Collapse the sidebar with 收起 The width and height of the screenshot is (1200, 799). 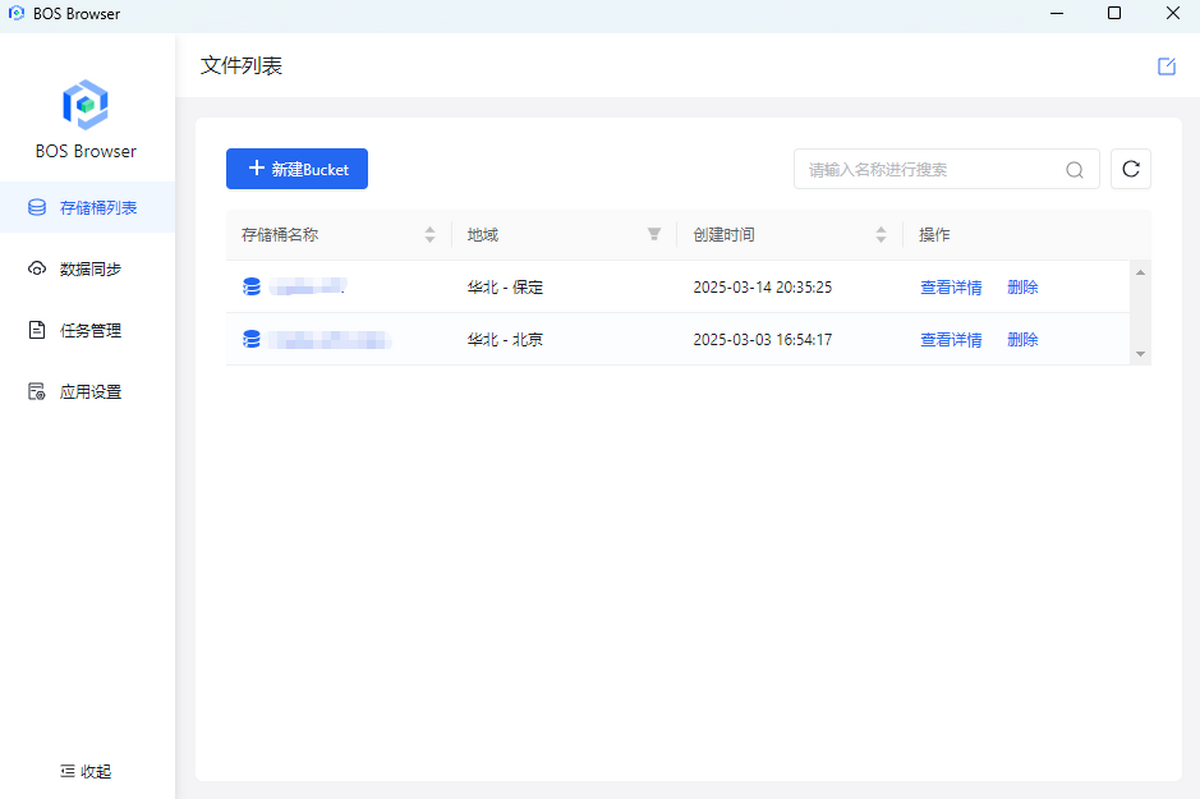pos(86,771)
